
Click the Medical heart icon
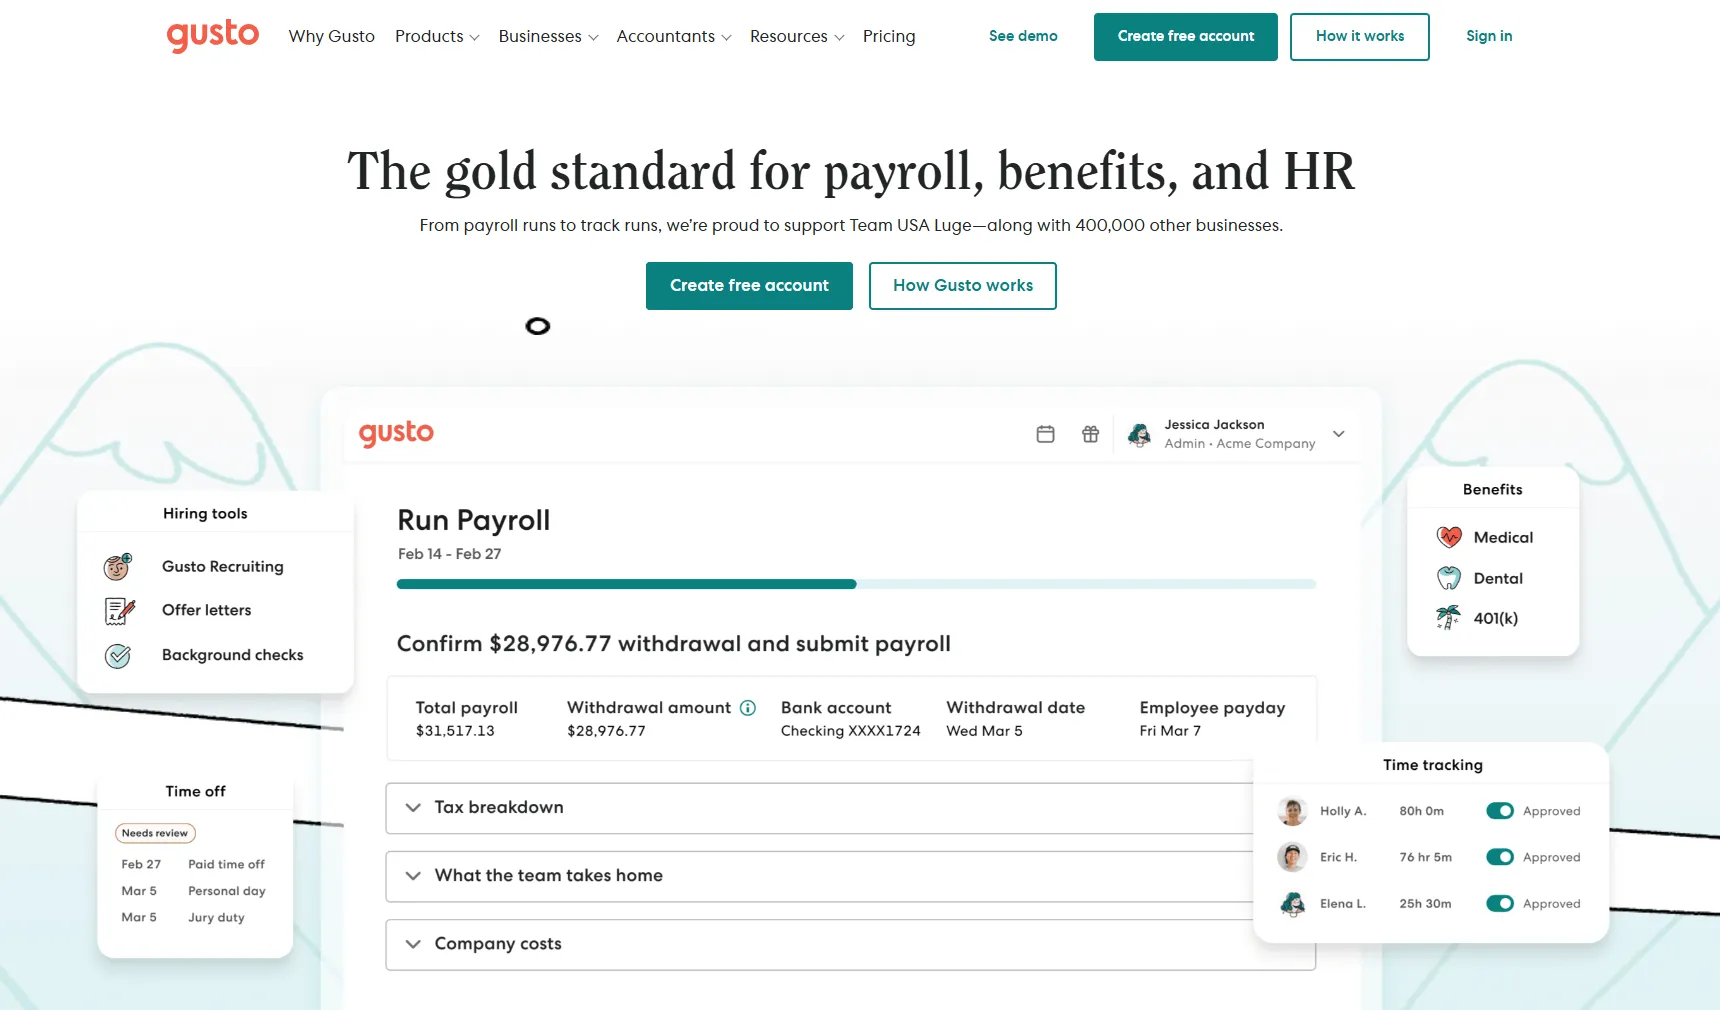point(1449,537)
